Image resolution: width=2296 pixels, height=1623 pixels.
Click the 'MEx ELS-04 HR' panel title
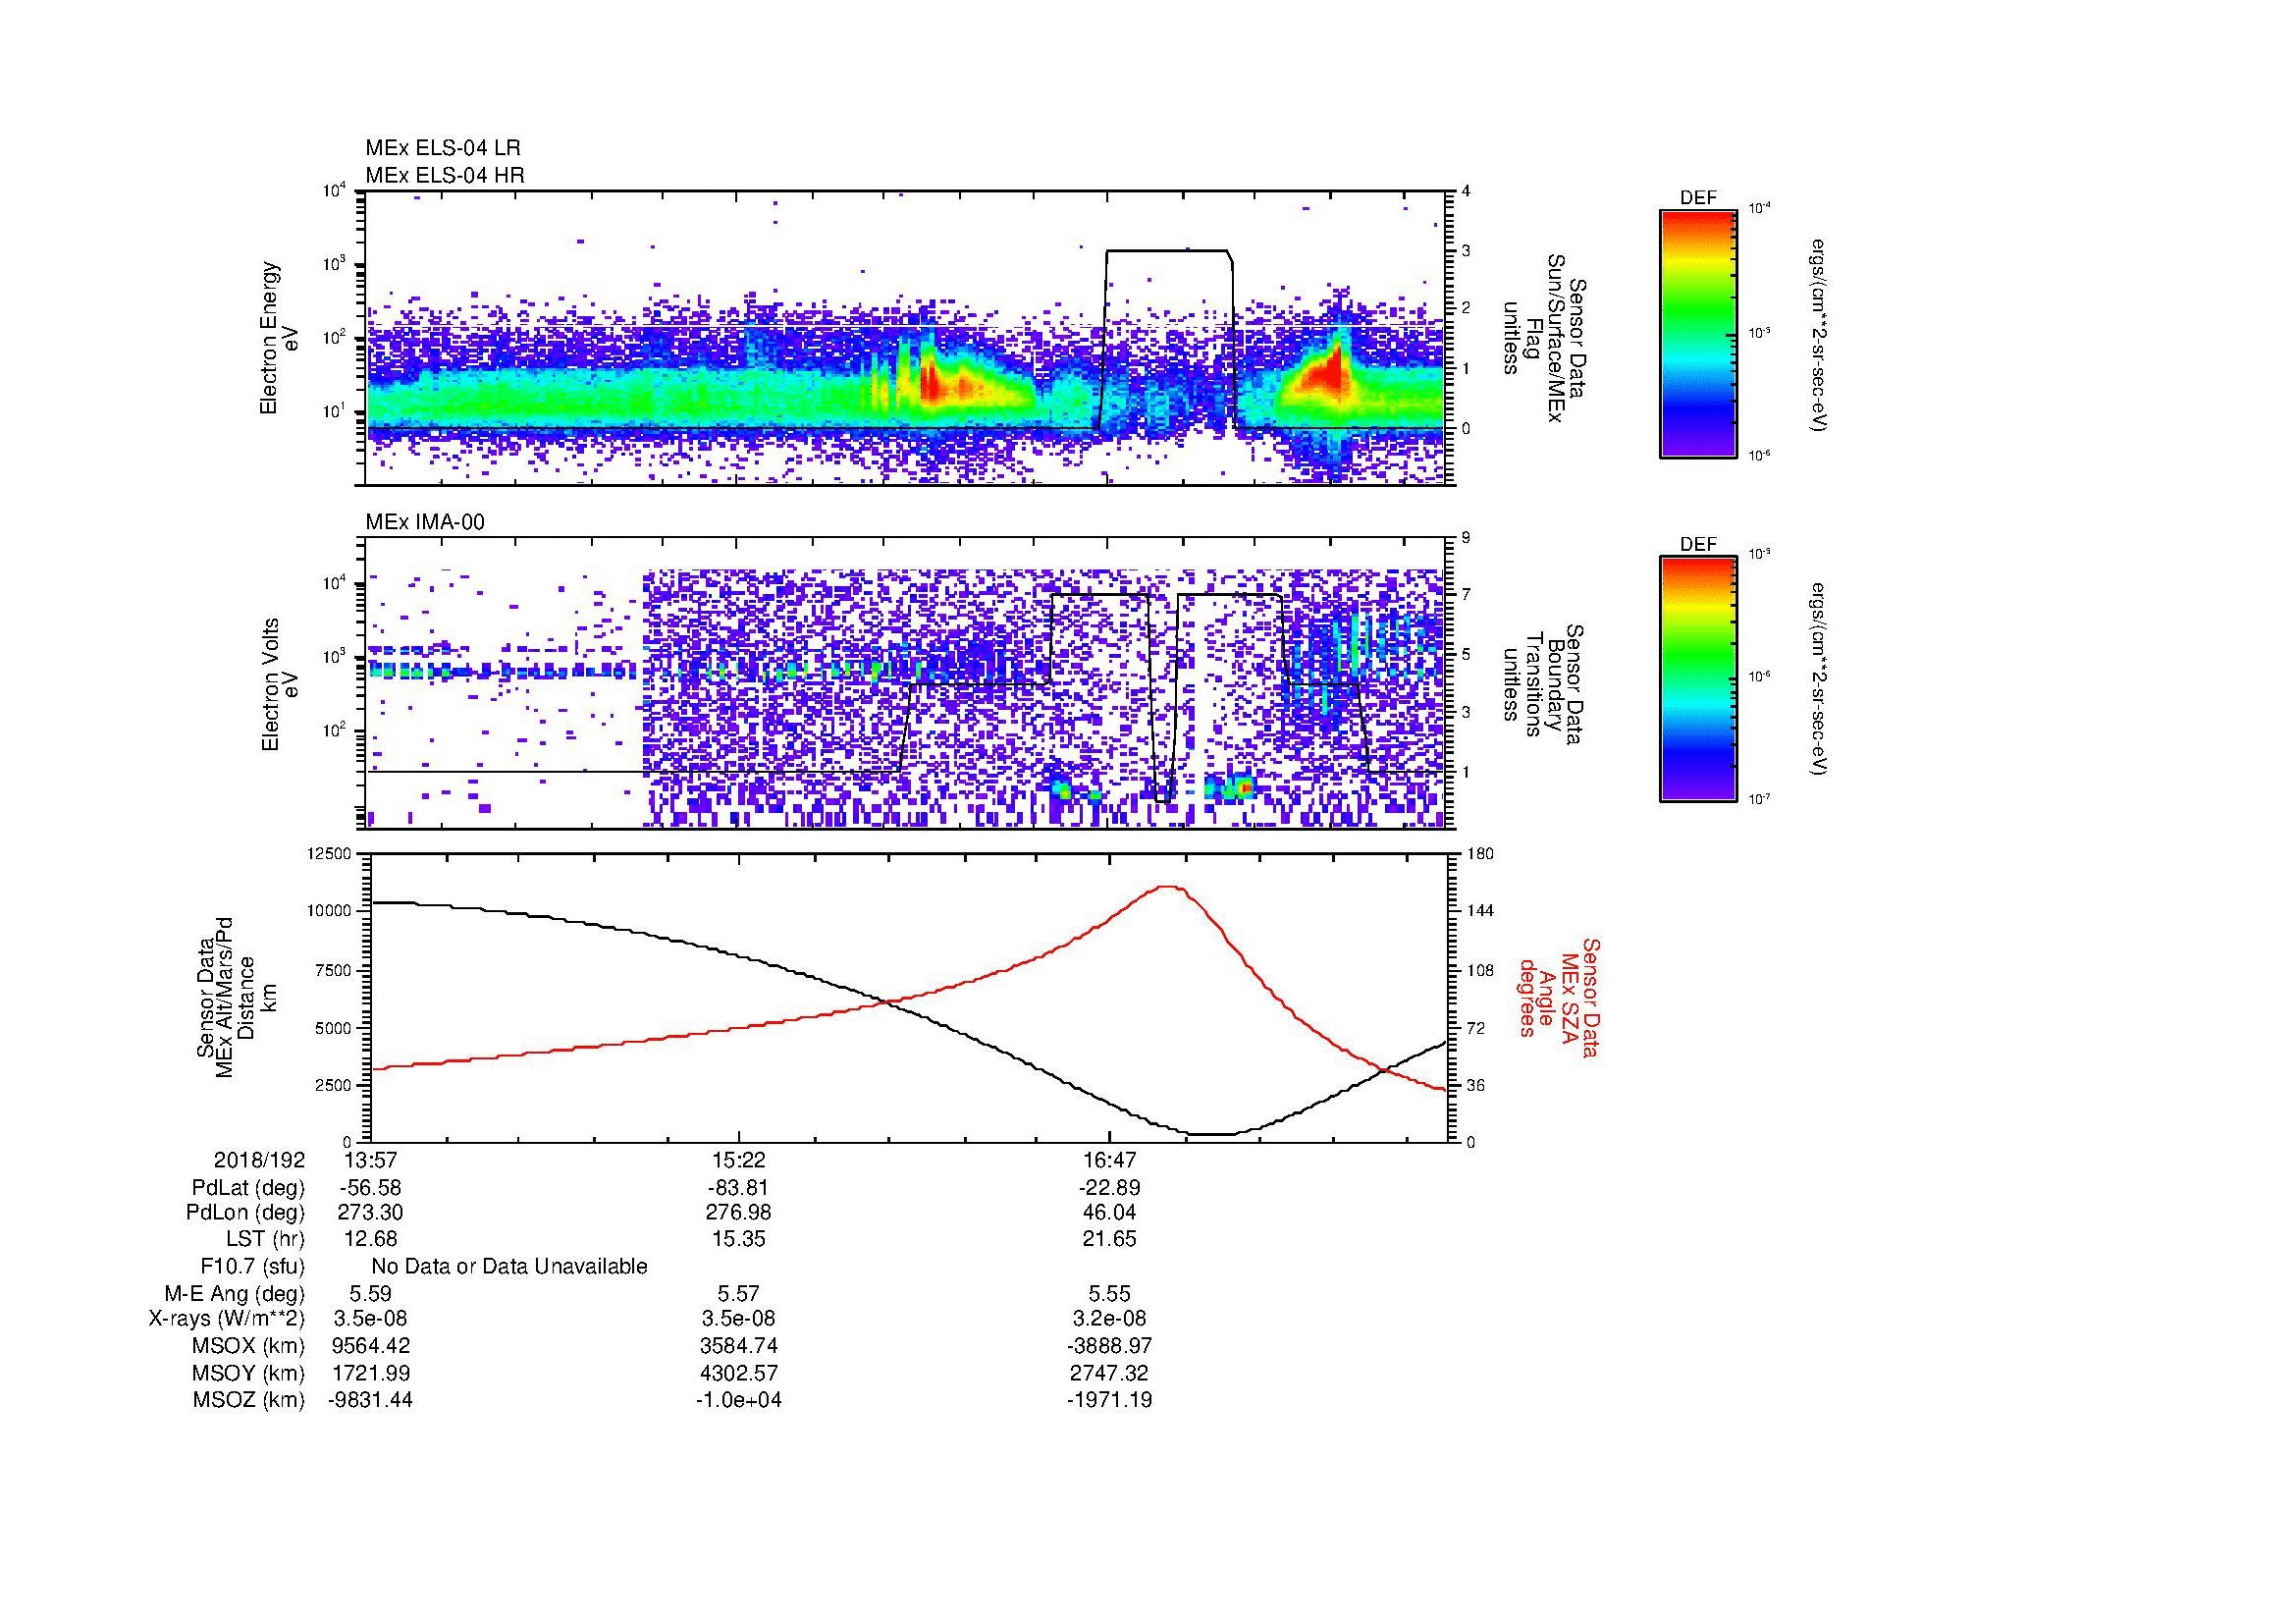pos(445,175)
